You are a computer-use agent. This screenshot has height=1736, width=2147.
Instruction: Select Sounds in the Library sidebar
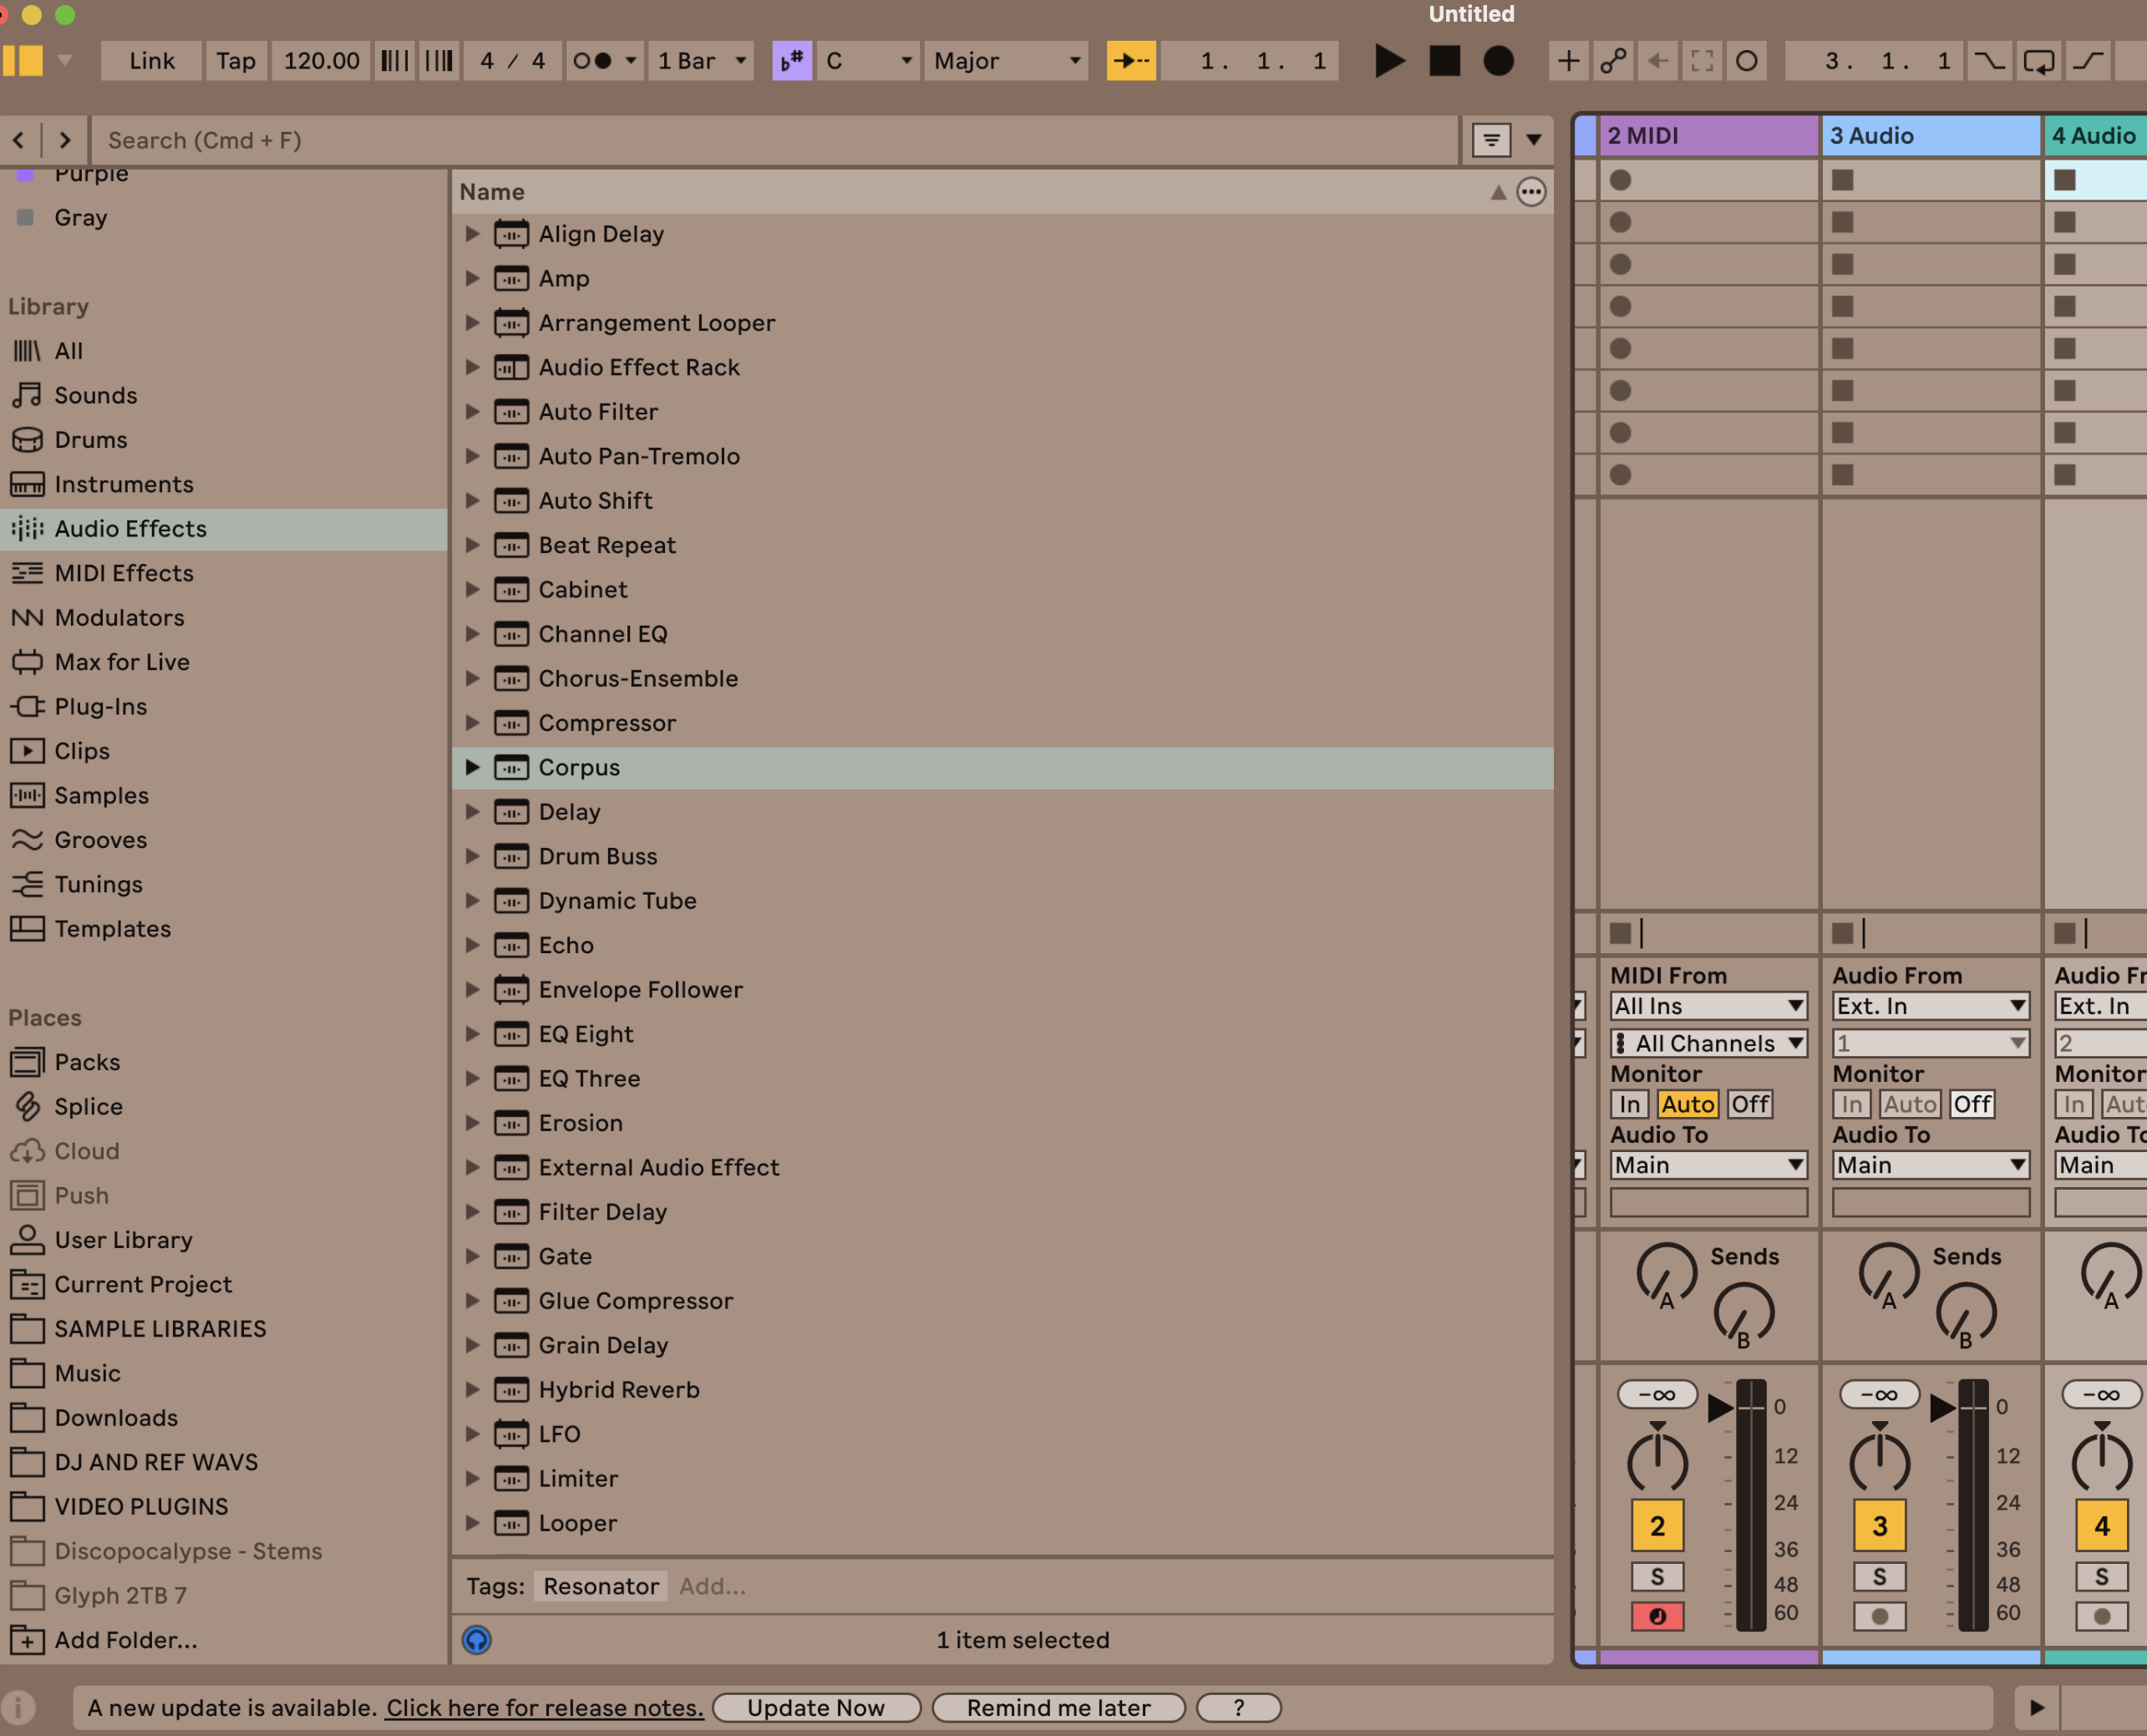[x=96, y=395]
